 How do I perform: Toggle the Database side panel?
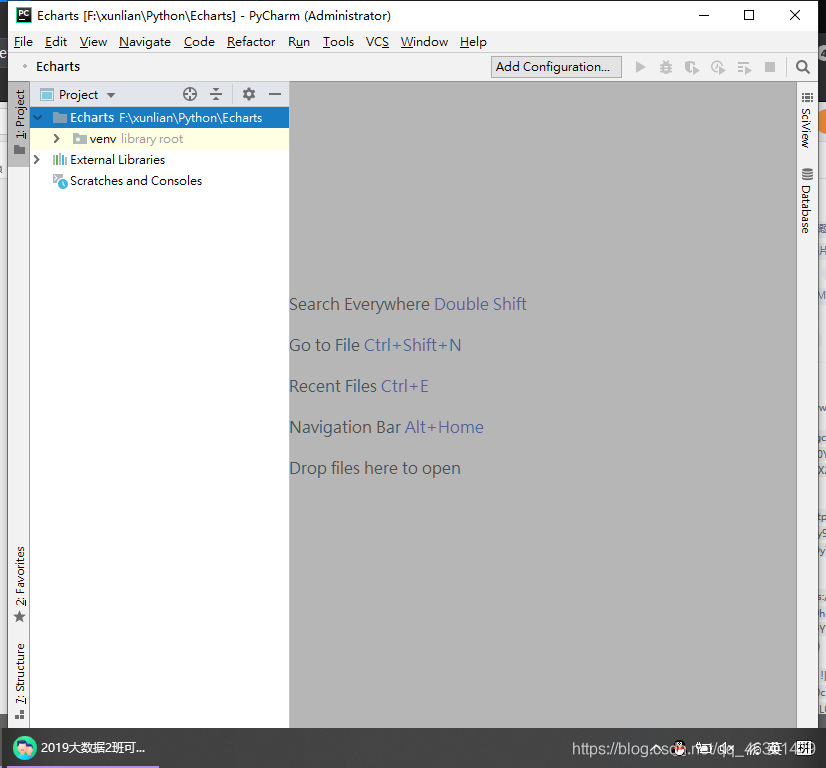[x=807, y=201]
